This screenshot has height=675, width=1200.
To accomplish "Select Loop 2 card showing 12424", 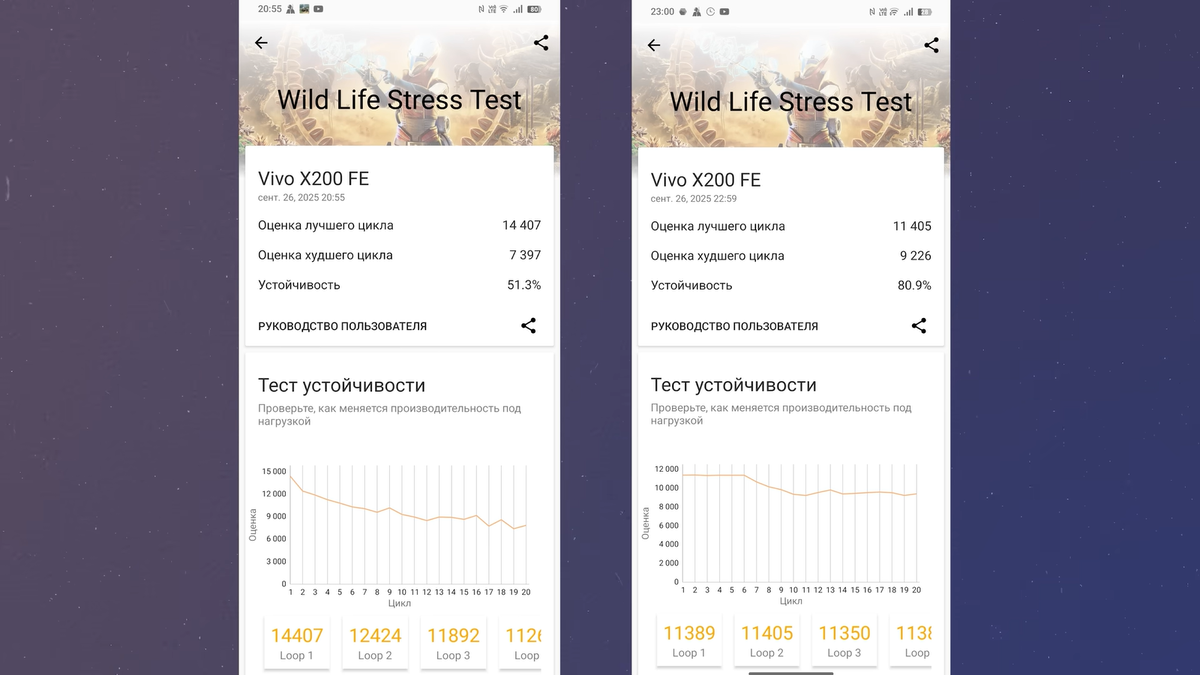I will pos(375,643).
